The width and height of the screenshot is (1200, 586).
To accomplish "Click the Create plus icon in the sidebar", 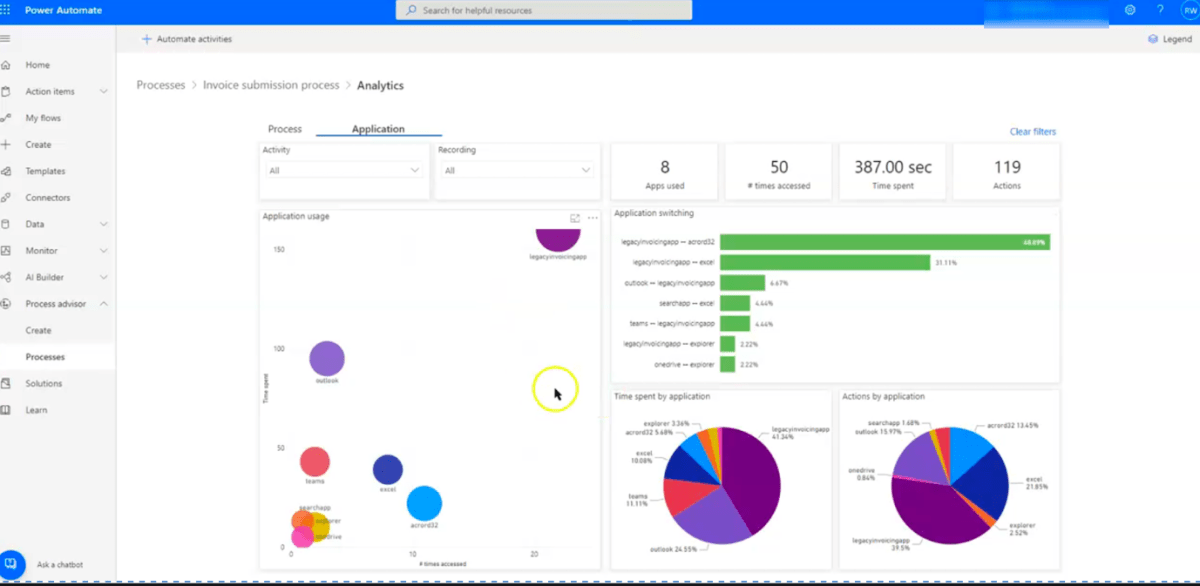I will [x=6, y=145].
